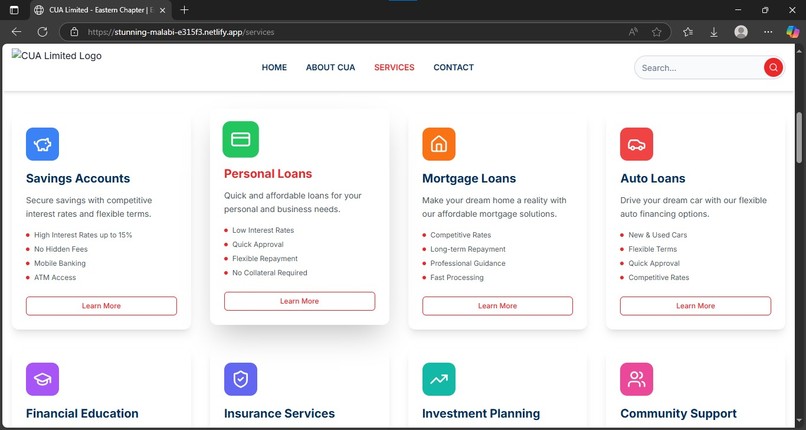Click the blue piggy bank Savings icon
The width and height of the screenshot is (806, 430).
(42, 144)
